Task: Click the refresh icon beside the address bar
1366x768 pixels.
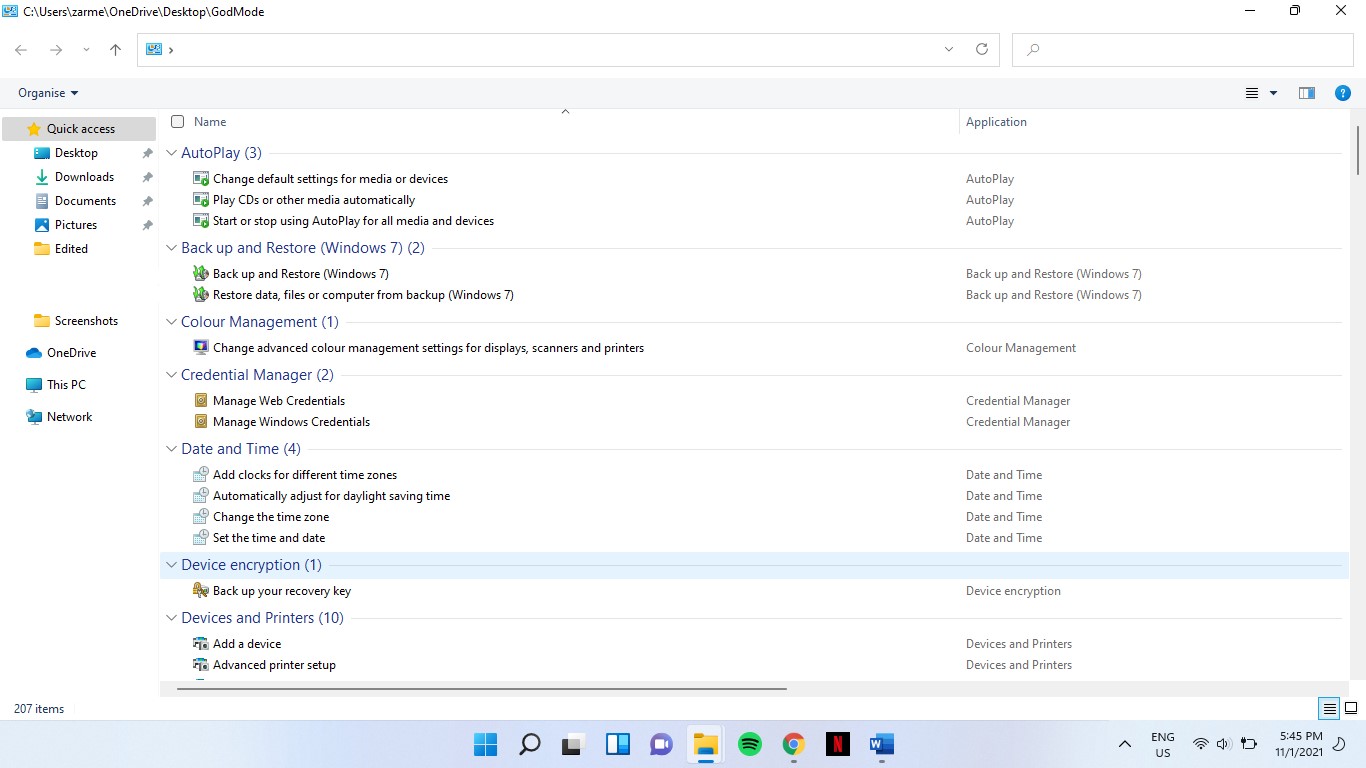Action: (981, 48)
